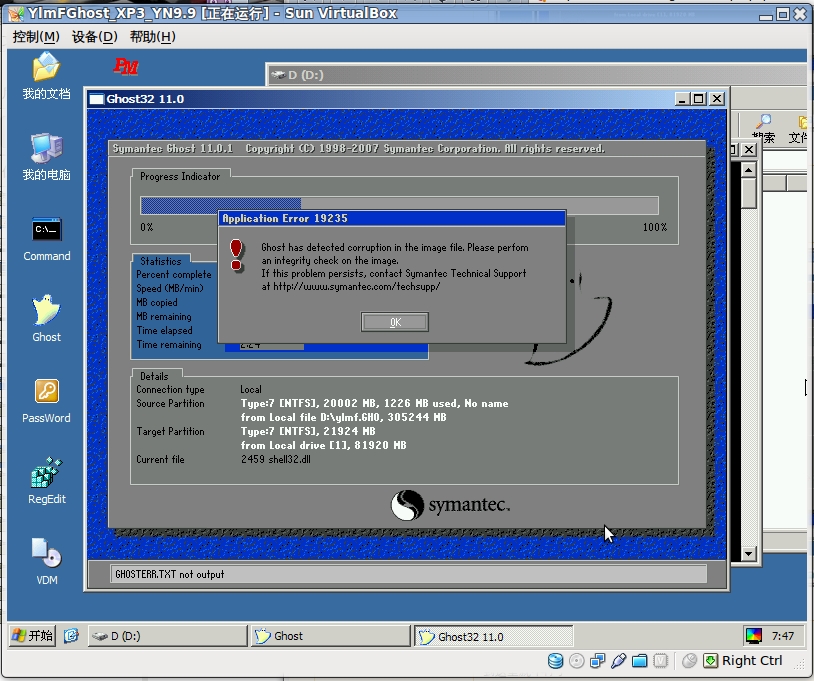Viewport: 814px width, 681px height.
Task: Open the 帮助(H) menu
Action: pos(153,37)
